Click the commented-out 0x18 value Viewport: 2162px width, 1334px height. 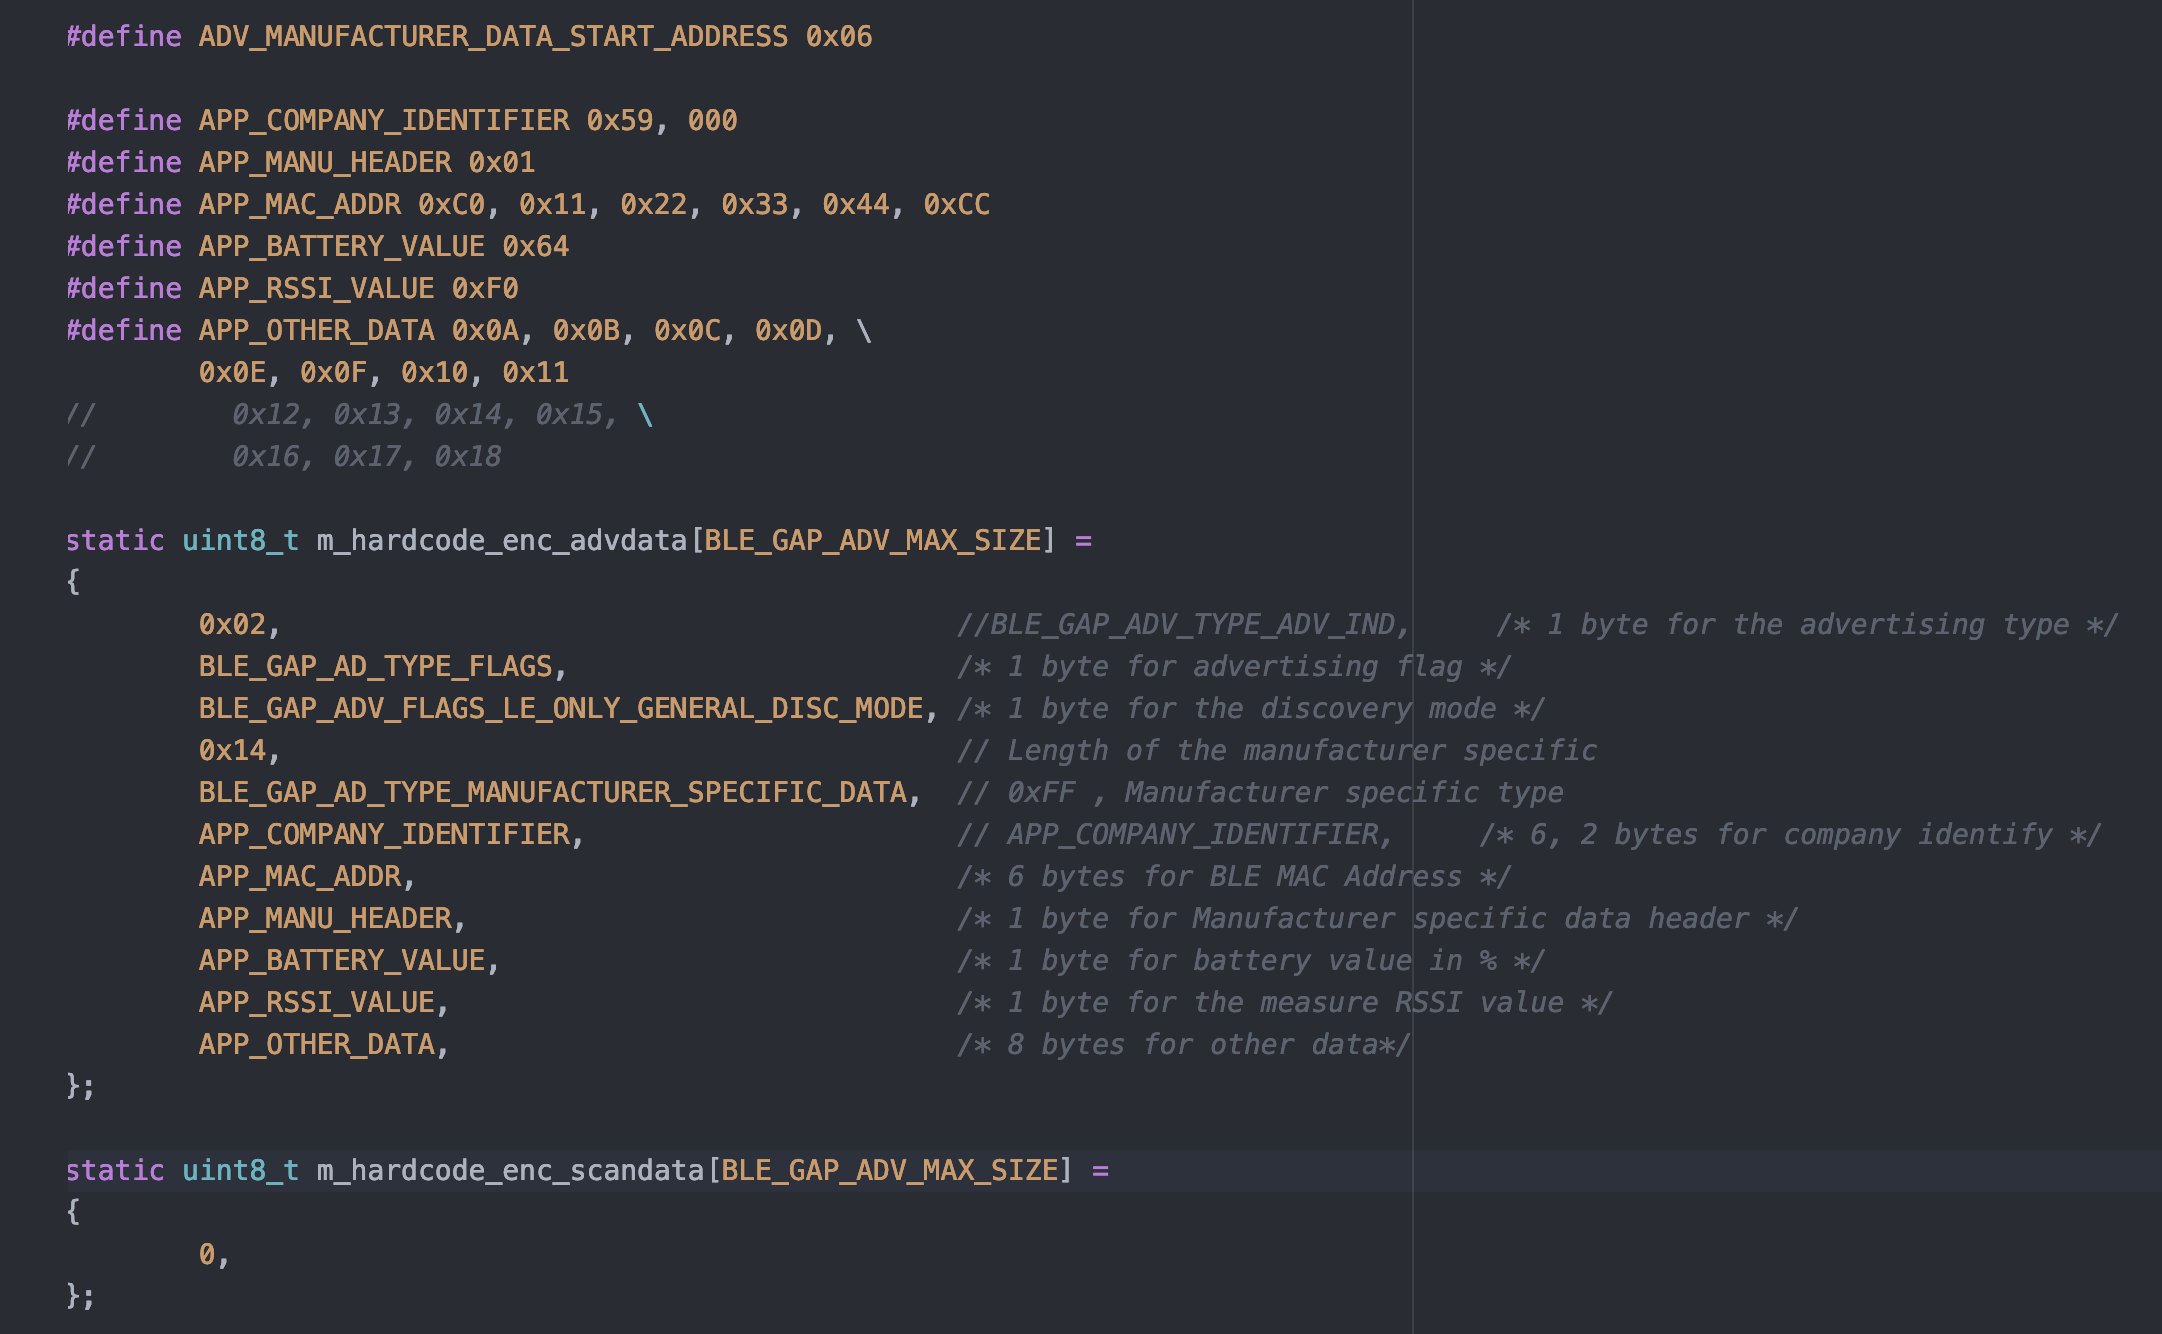click(x=467, y=457)
